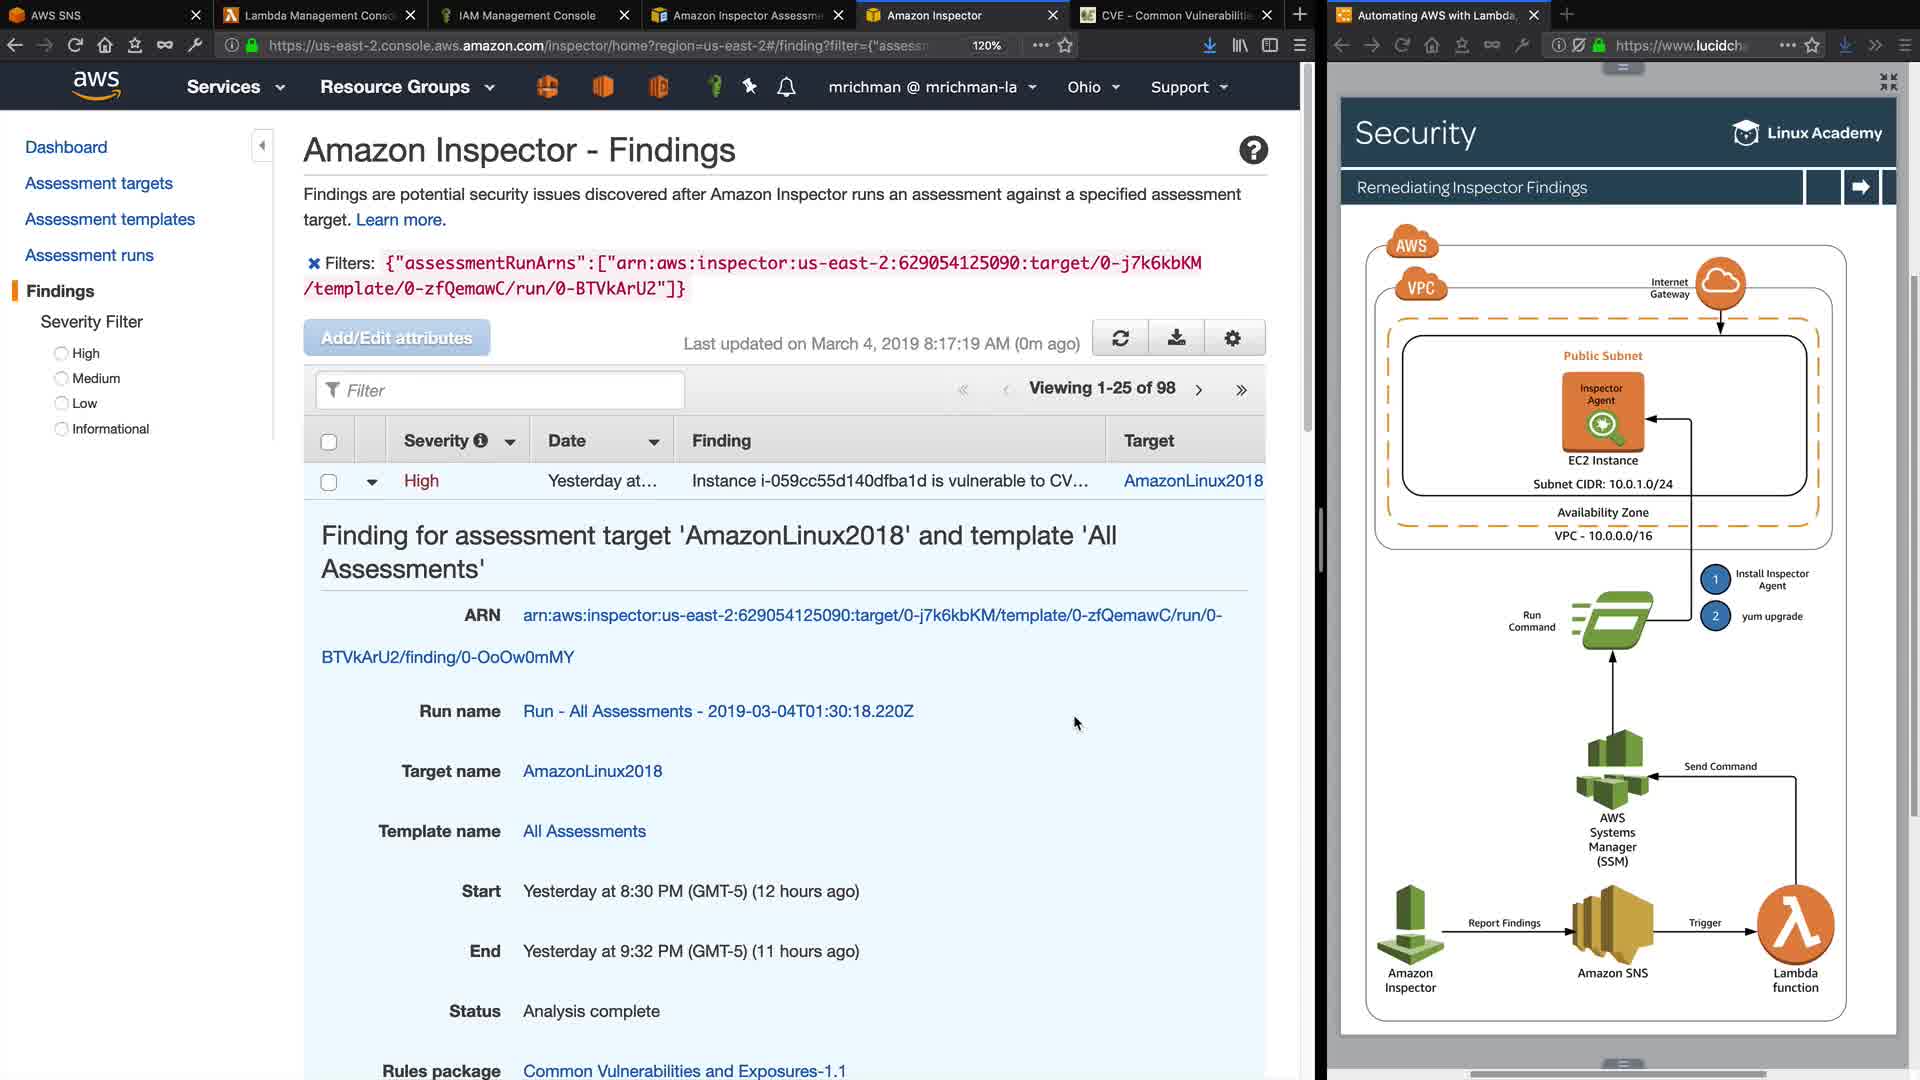Screen dimensions: 1920x1080
Task: Go to next page of findings
Action: 1198,390
